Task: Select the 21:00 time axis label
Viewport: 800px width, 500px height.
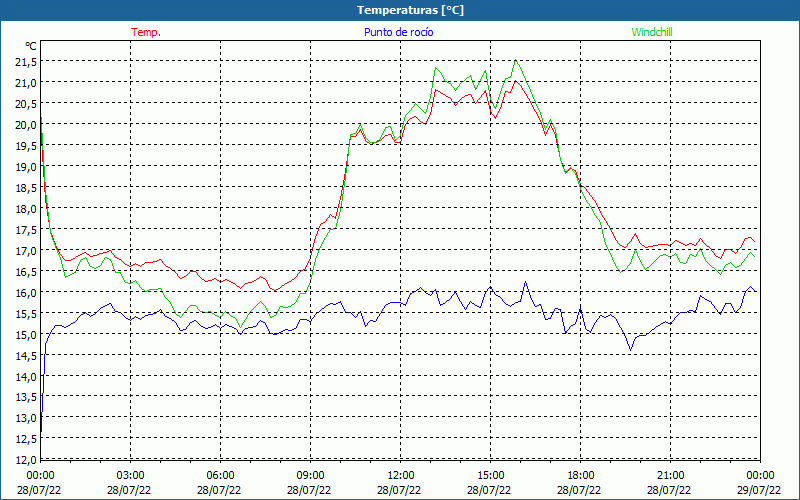Action: pos(670,475)
